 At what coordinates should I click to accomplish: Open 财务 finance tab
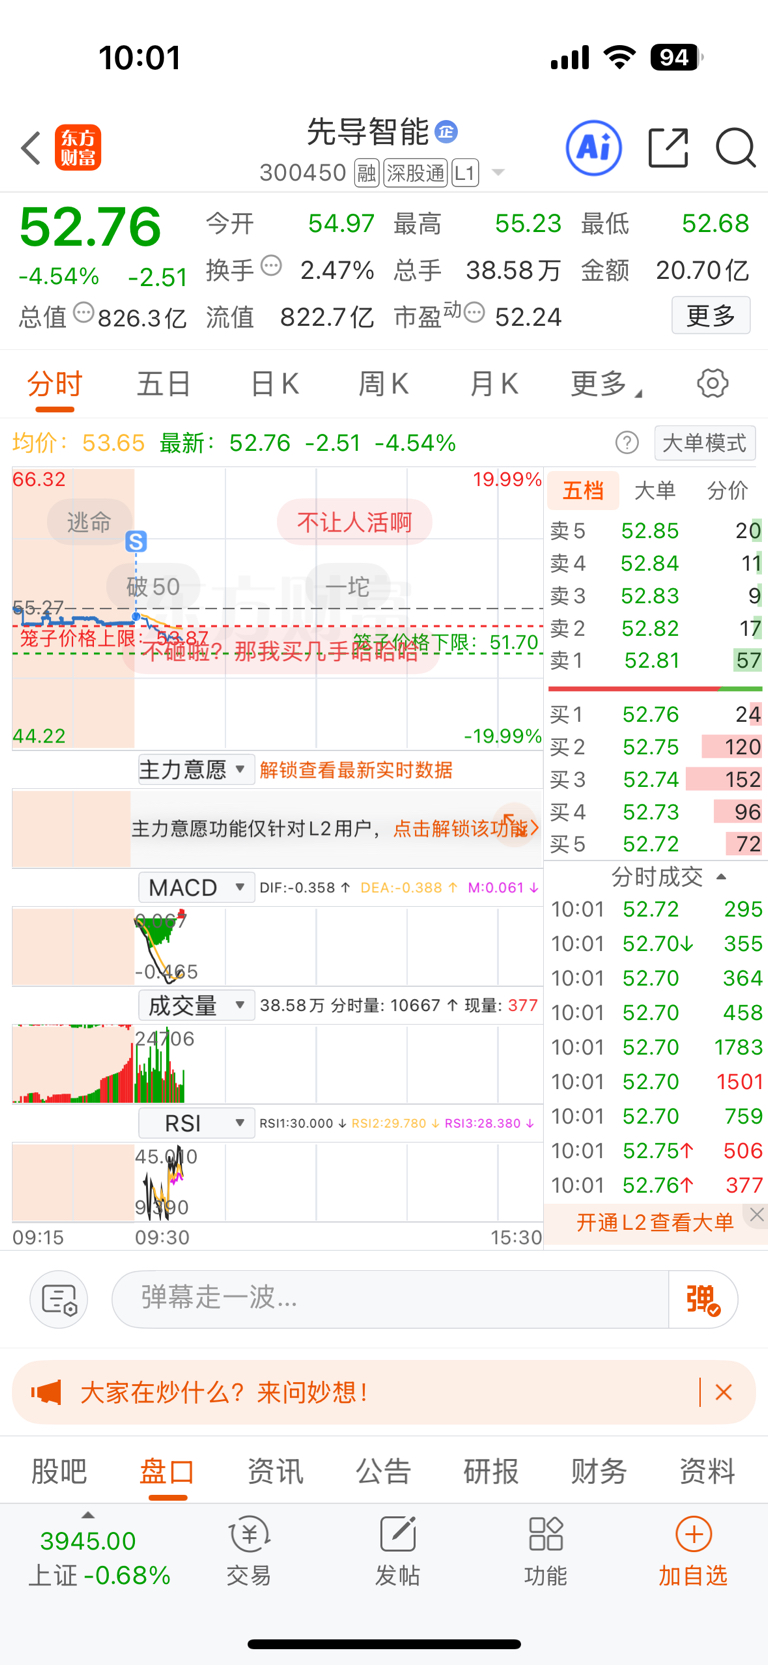(599, 1471)
